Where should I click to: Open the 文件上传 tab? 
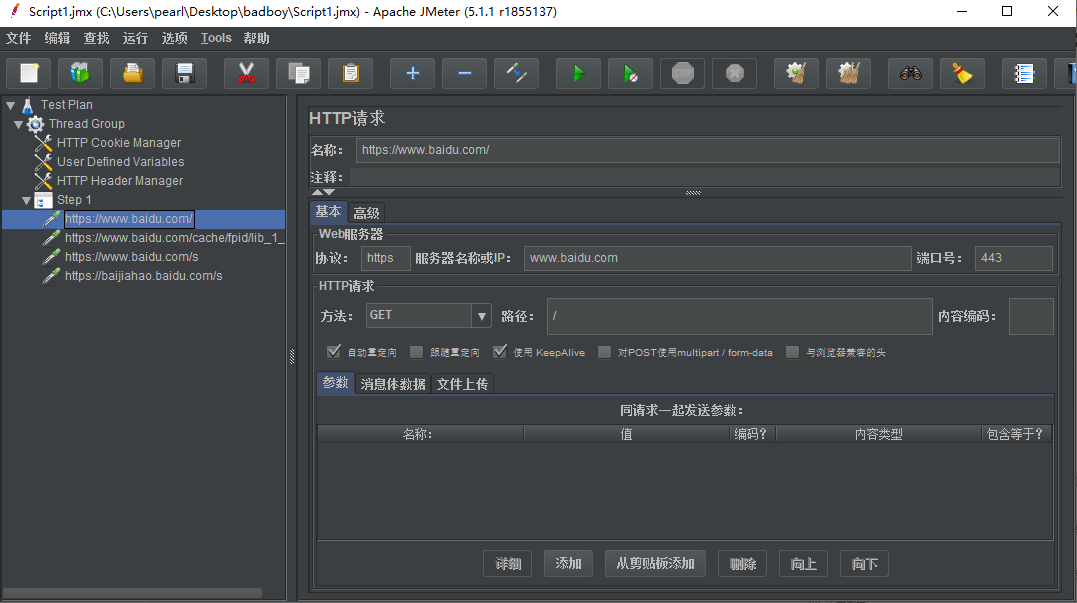(462, 384)
